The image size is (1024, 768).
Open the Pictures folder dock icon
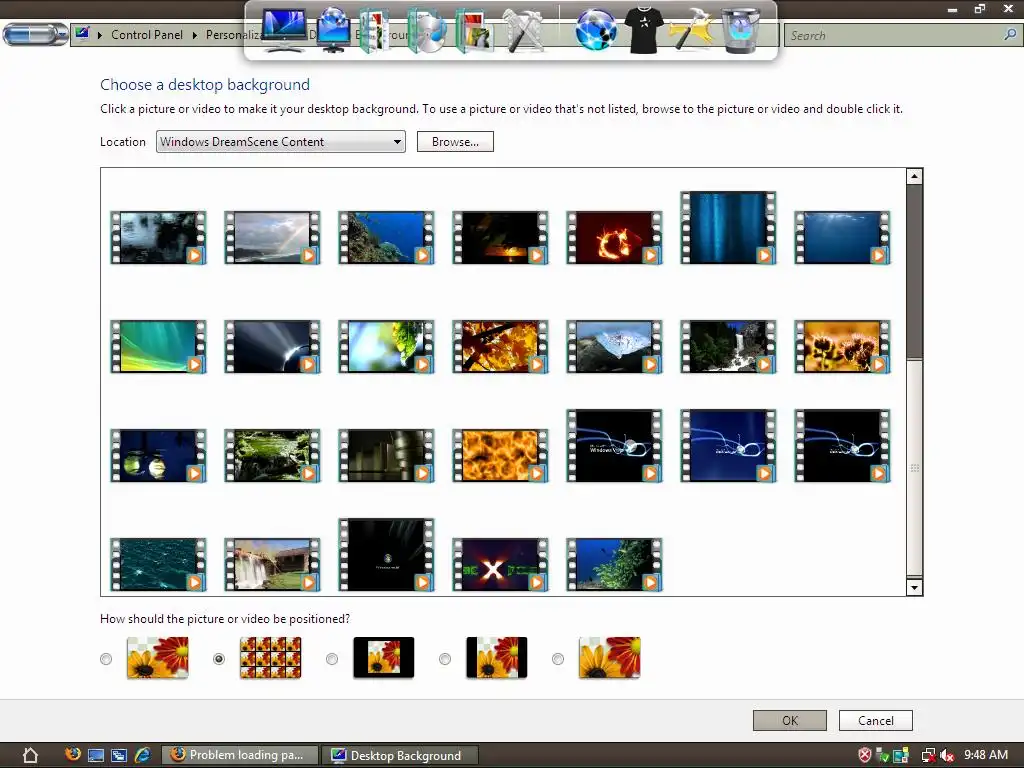click(475, 31)
